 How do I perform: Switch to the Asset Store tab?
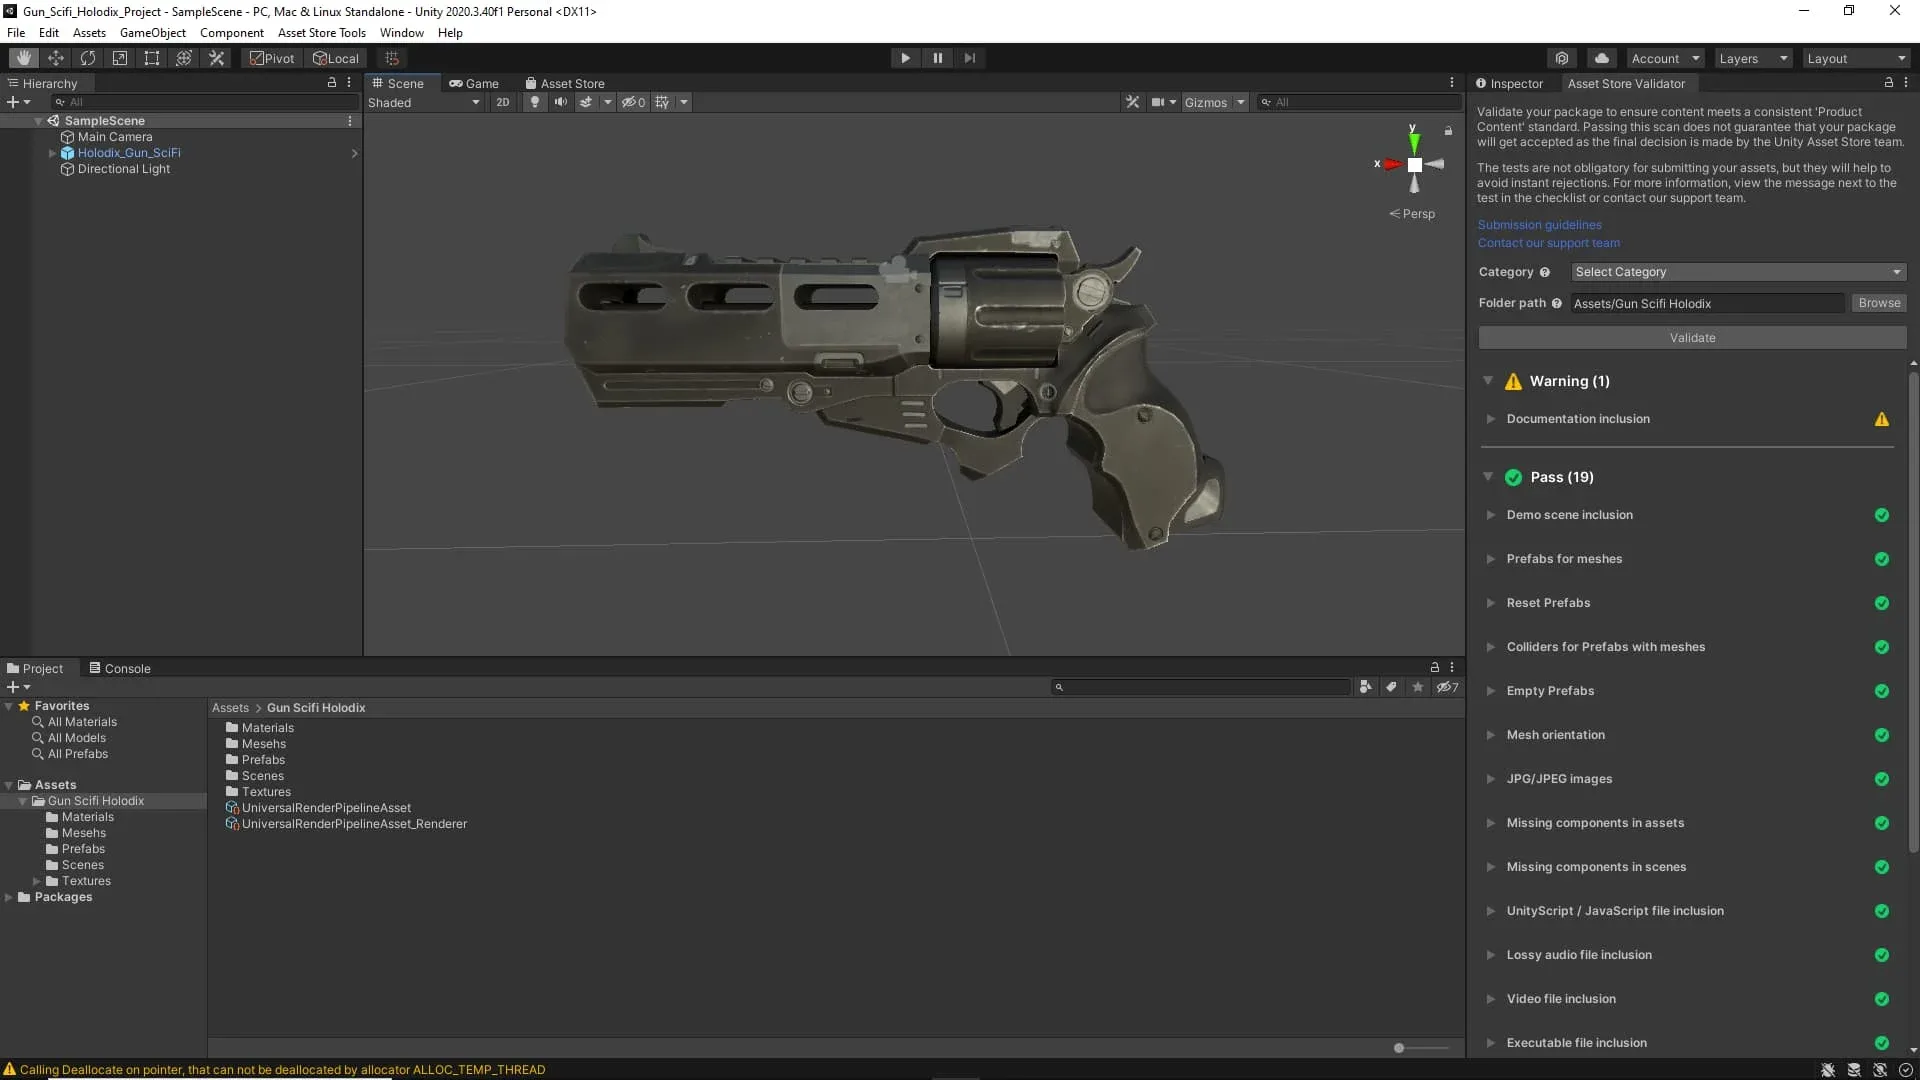coord(565,83)
